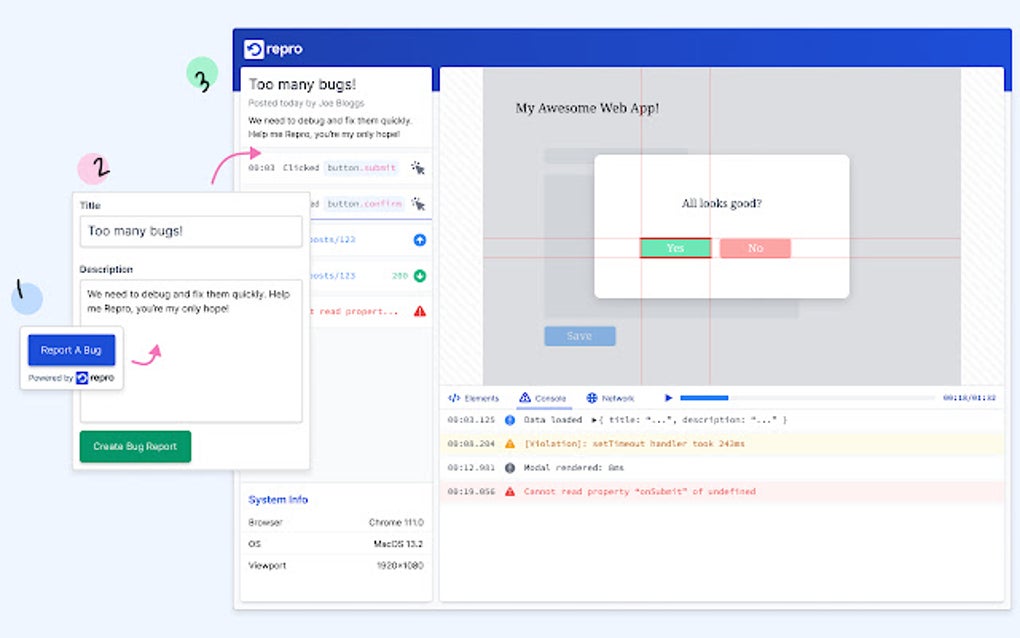Image resolution: width=1020 pixels, height=638 pixels.
Task: Select the cursor icon beside button.confirm event
Action: (419, 204)
